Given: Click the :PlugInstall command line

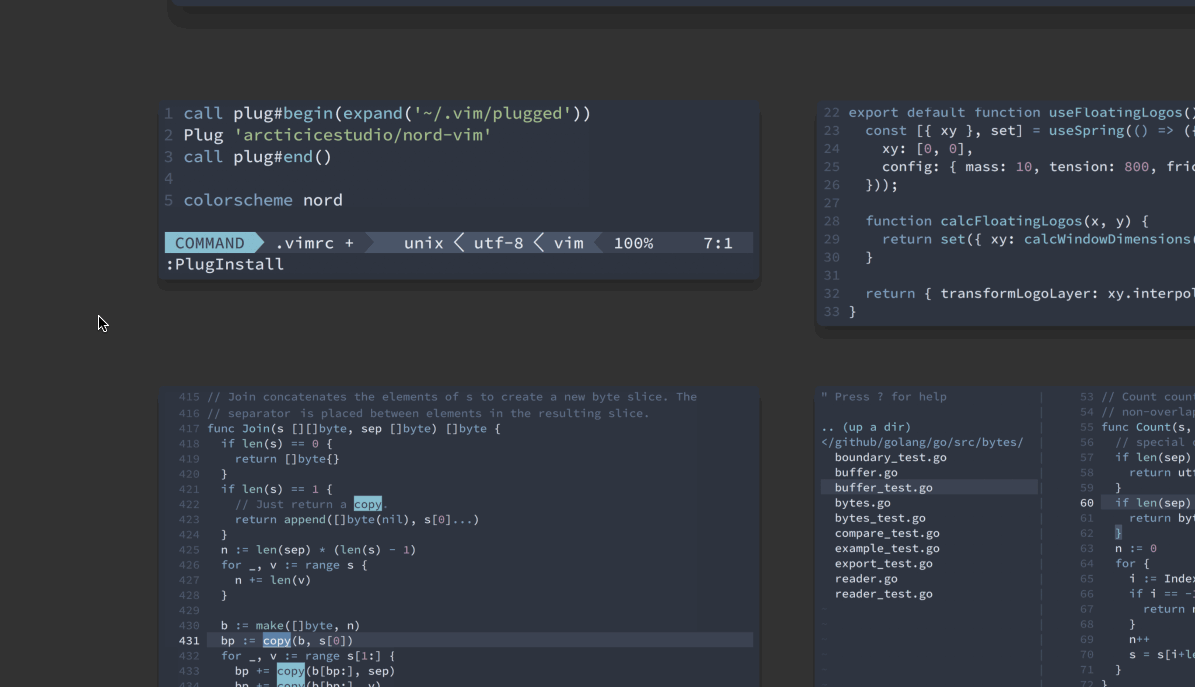Looking at the screenshot, I should pyautogui.click(x=225, y=265).
